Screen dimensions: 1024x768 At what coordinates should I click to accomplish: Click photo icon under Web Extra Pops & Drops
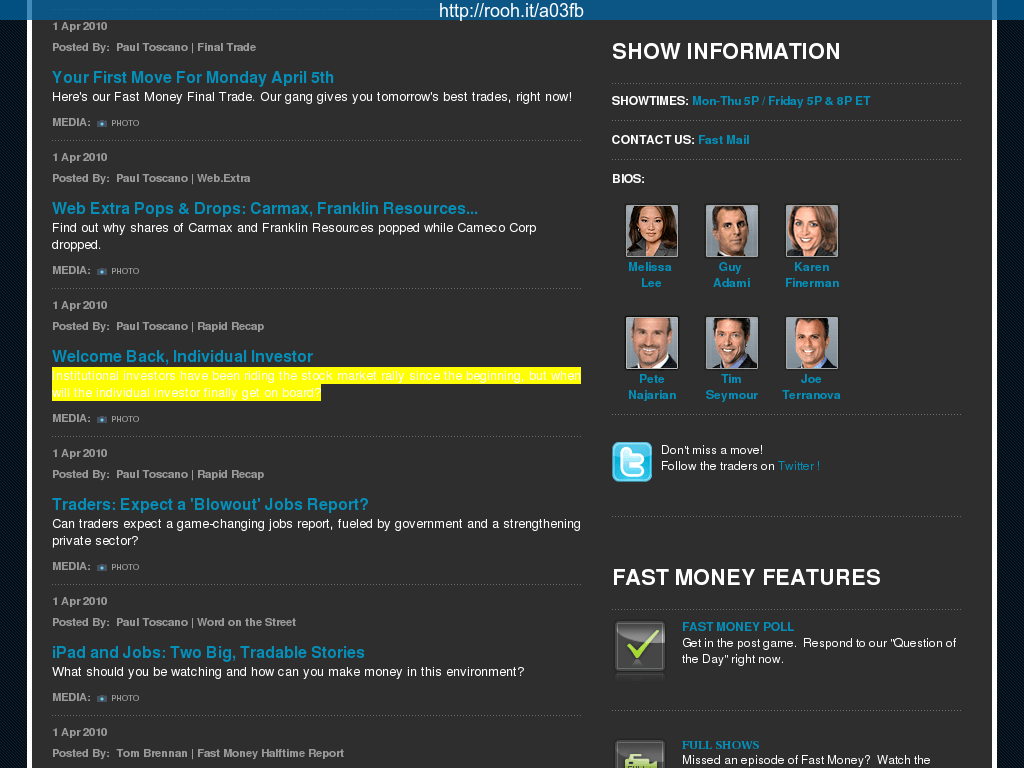tap(102, 271)
